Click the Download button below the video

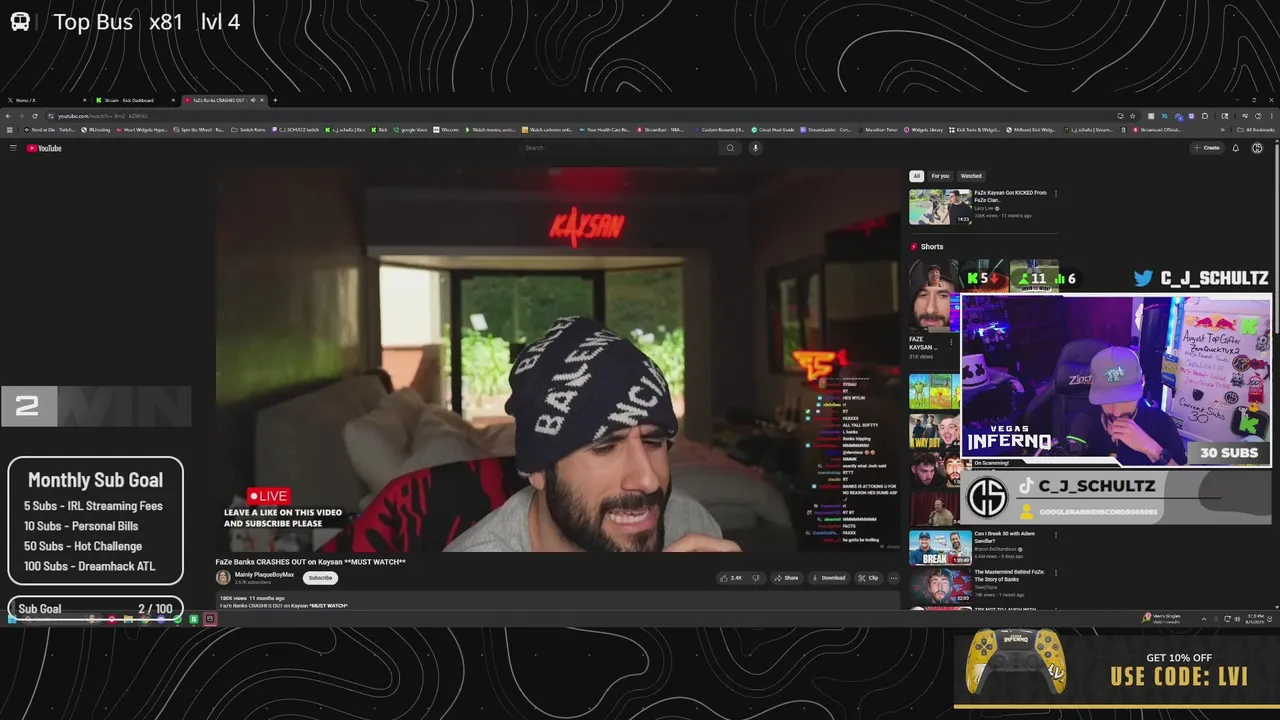(829, 578)
